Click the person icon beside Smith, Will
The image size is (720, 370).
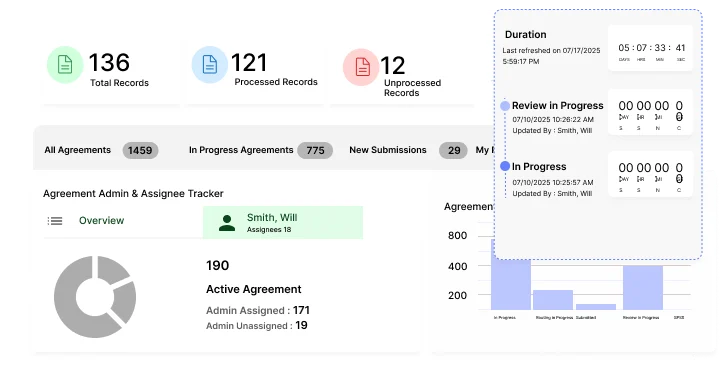(227, 223)
